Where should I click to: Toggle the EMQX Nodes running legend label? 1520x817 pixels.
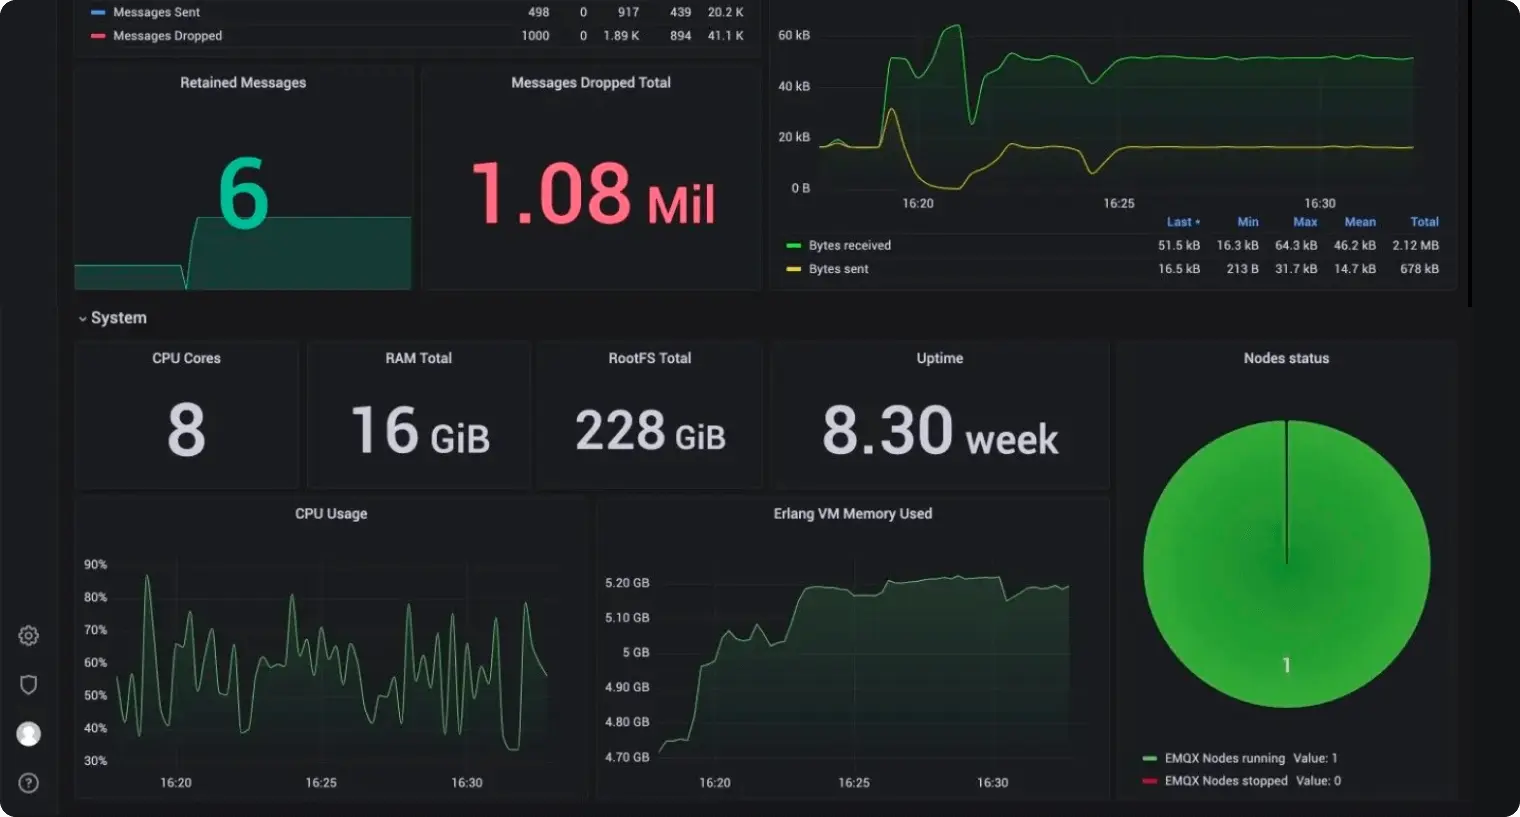tap(1224, 758)
